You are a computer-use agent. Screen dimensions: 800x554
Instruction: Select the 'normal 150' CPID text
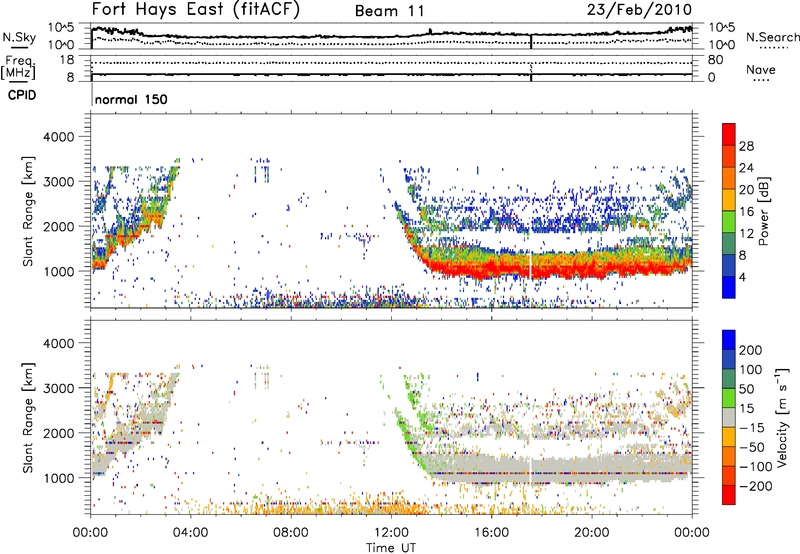(131, 99)
